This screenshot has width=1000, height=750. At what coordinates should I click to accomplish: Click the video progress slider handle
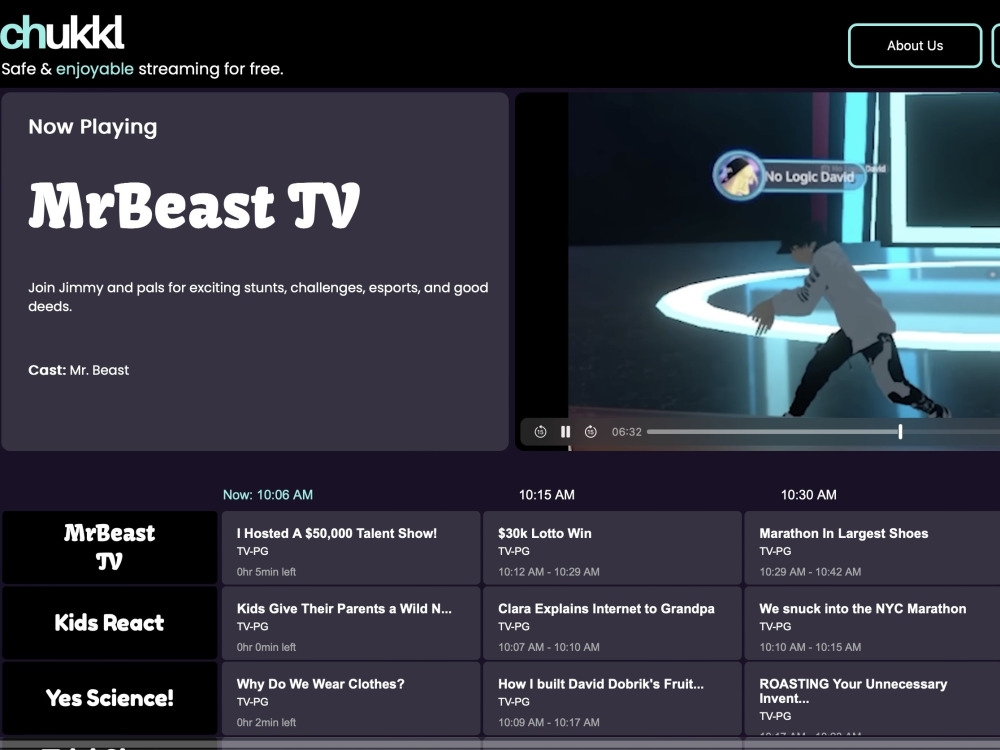click(900, 432)
